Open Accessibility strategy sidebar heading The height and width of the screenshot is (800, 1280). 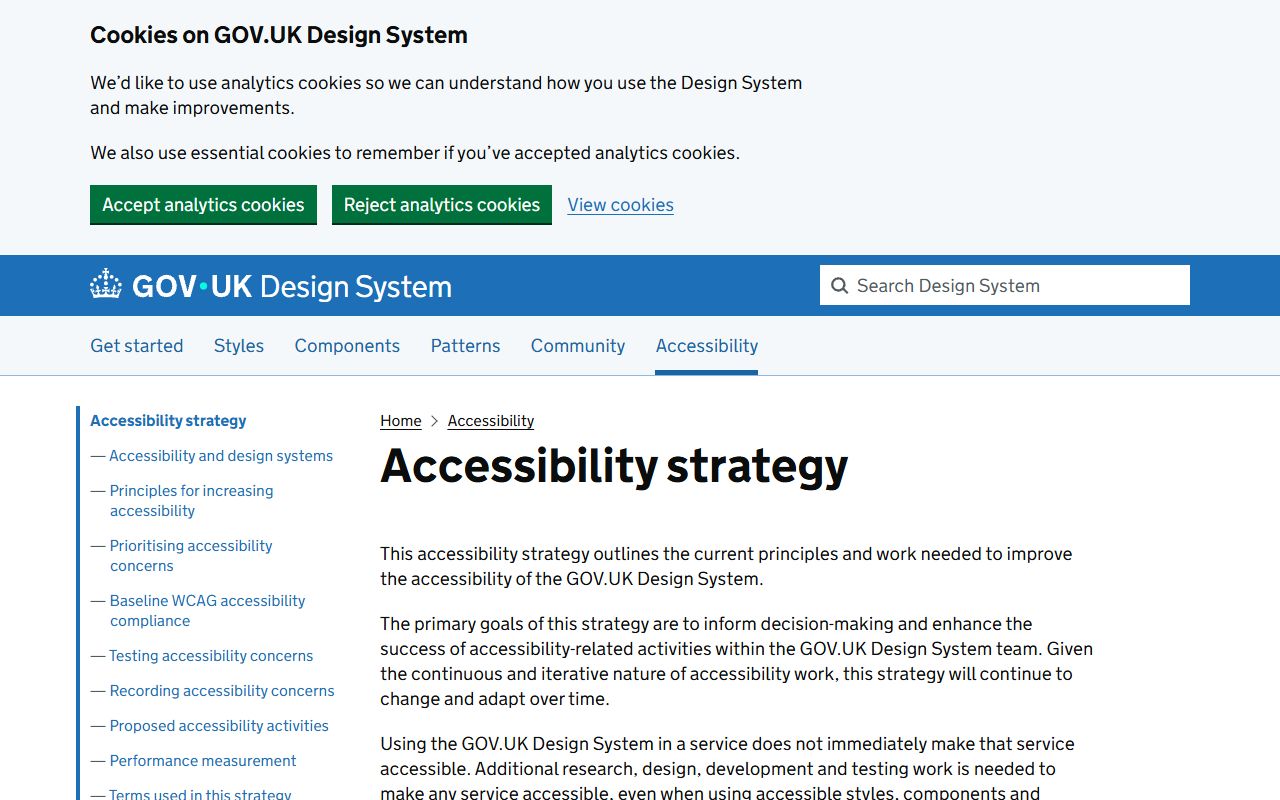pos(167,420)
